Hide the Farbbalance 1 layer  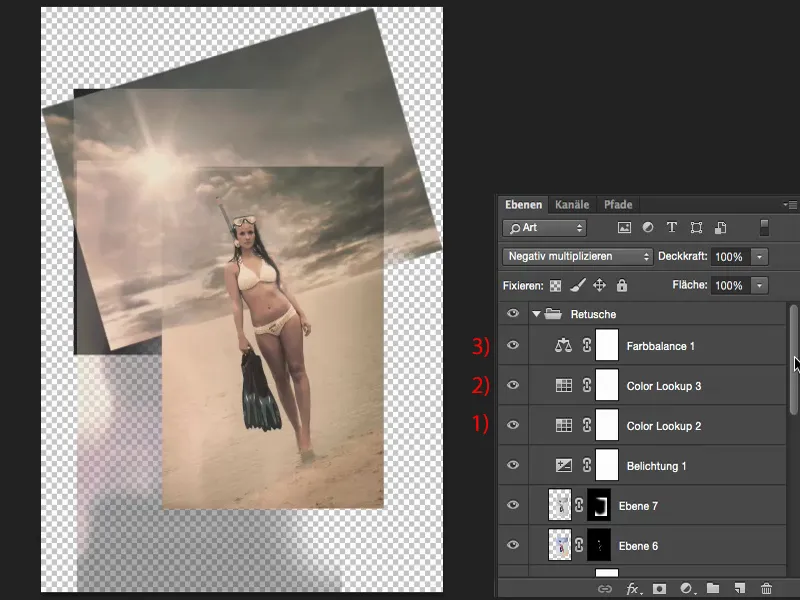[x=513, y=346]
